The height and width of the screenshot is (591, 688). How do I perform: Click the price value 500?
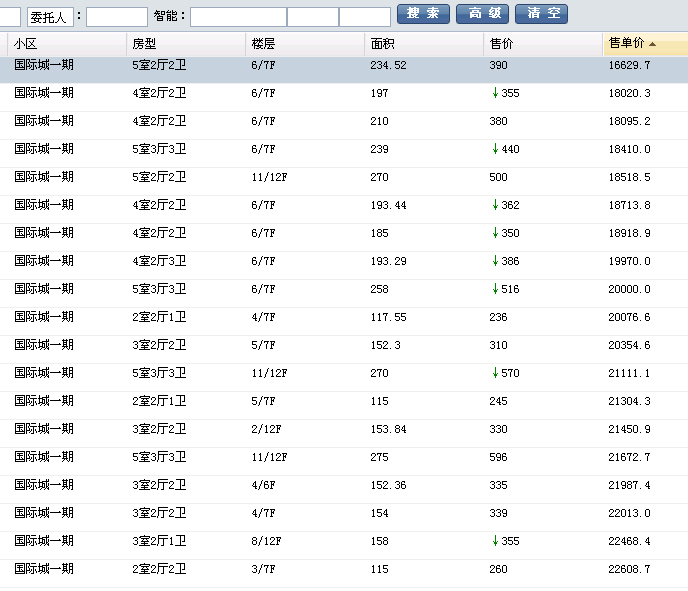(498, 177)
